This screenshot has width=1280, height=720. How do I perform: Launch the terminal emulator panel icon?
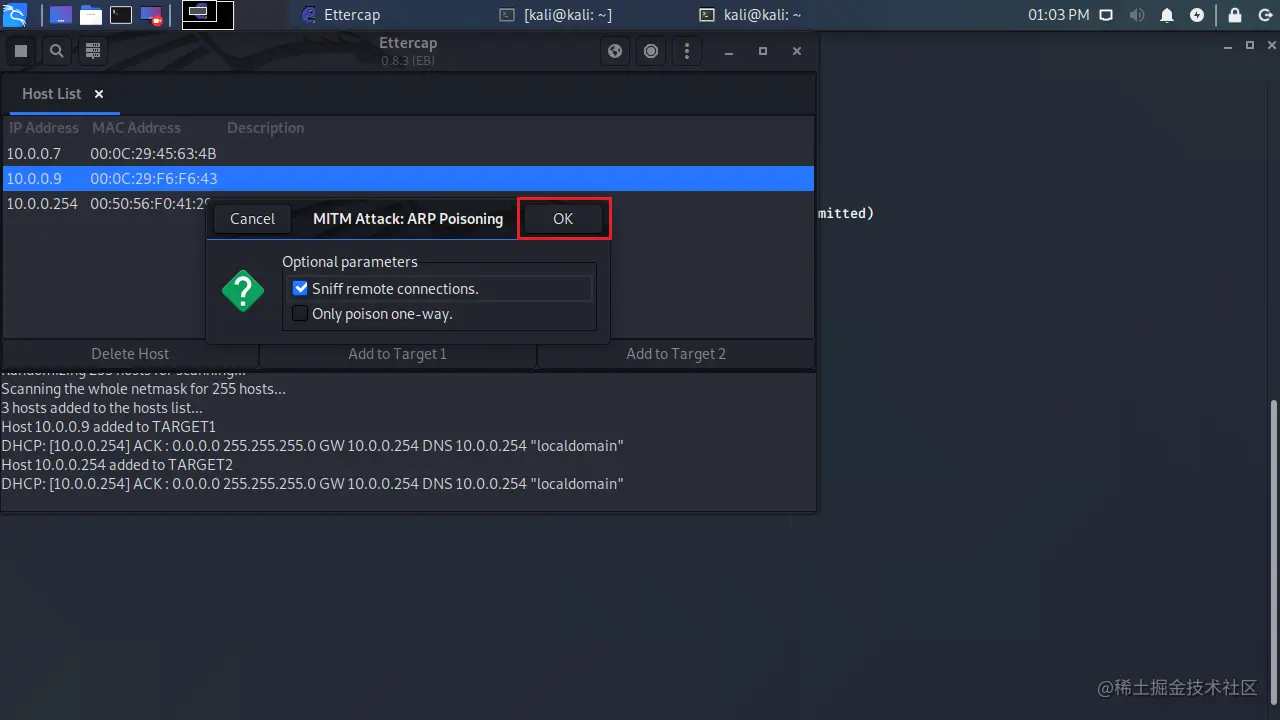(121, 15)
